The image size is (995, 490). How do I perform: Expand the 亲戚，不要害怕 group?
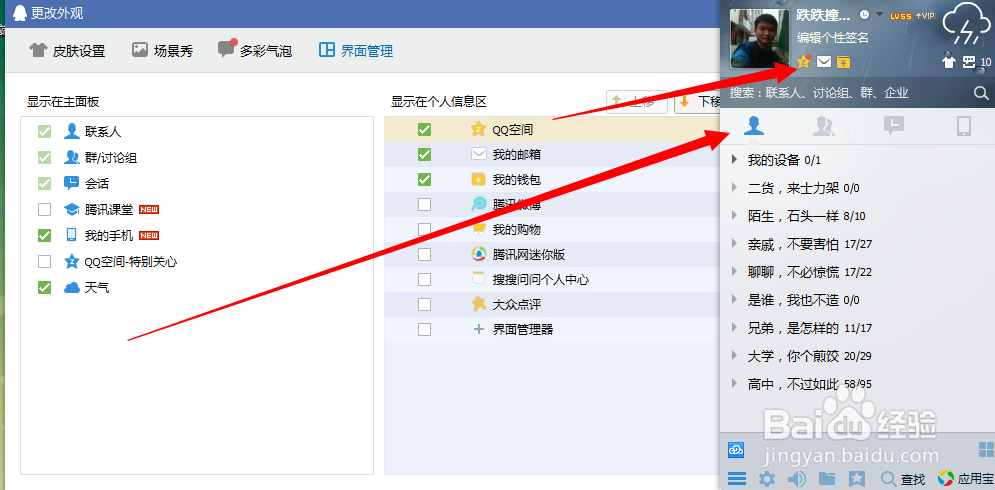(x=735, y=243)
